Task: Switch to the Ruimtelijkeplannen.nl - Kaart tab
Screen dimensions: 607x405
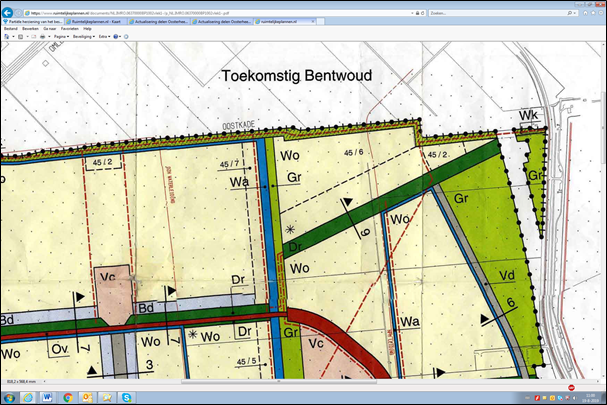Action: [x=95, y=21]
